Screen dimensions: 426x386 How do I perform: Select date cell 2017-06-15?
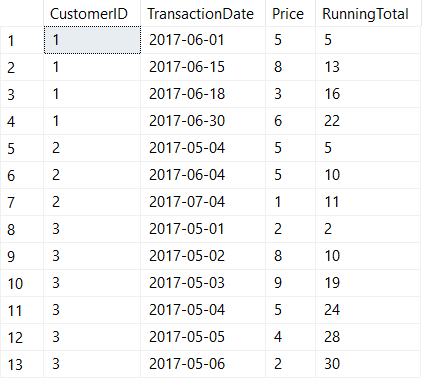click(203, 67)
